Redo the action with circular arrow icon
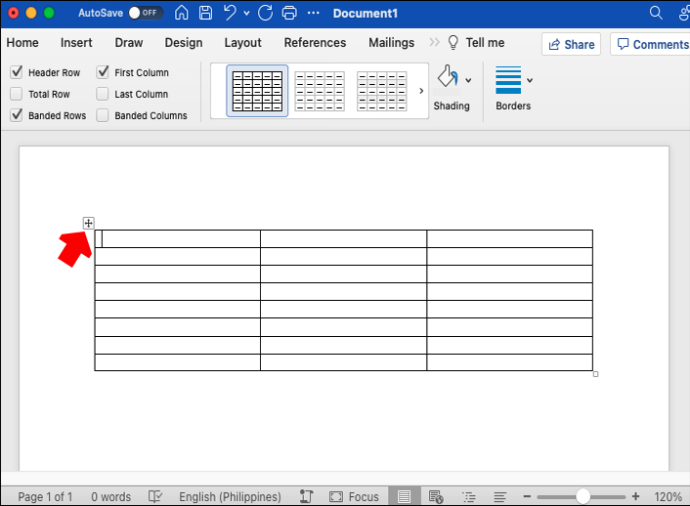The width and height of the screenshot is (690, 506). [265, 13]
